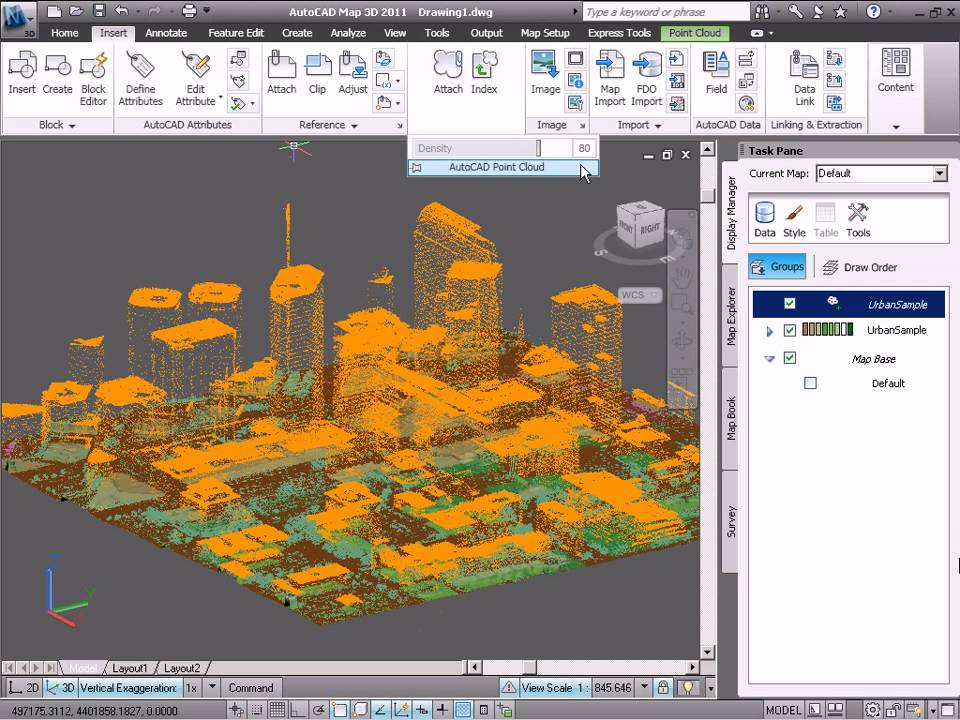
Task: Click the light bulb status icon
Action: click(x=688, y=688)
